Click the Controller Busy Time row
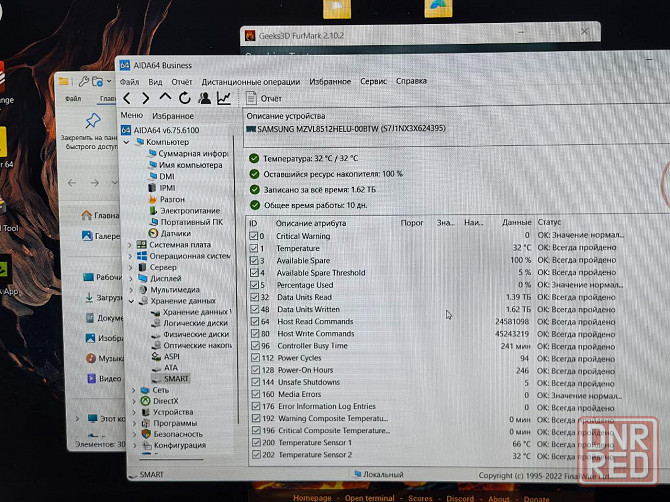670x502 pixels. 434,346
